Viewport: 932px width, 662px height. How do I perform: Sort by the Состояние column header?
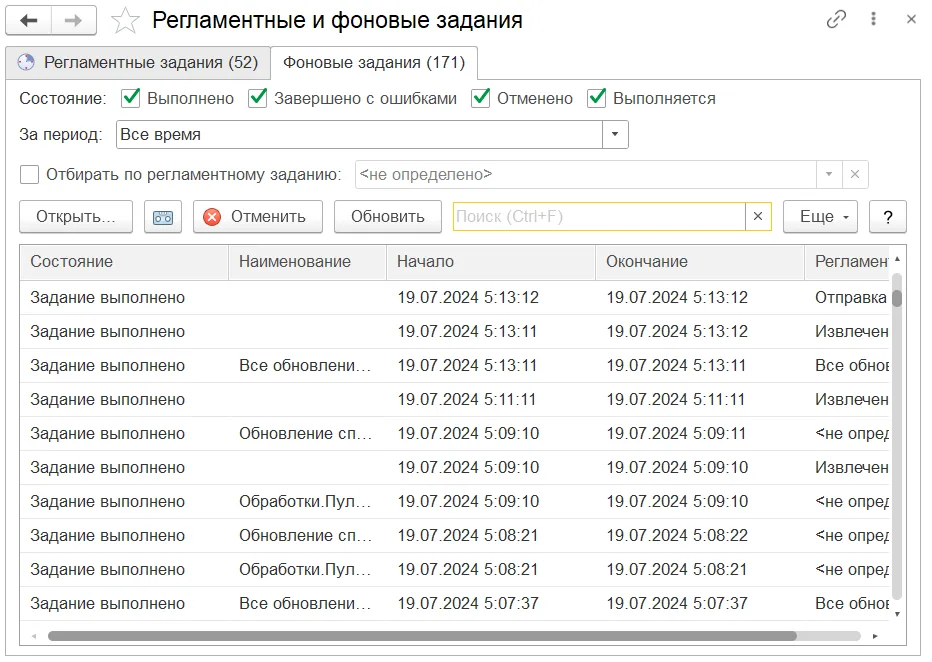pyautogui.click(x=124, y=262)
